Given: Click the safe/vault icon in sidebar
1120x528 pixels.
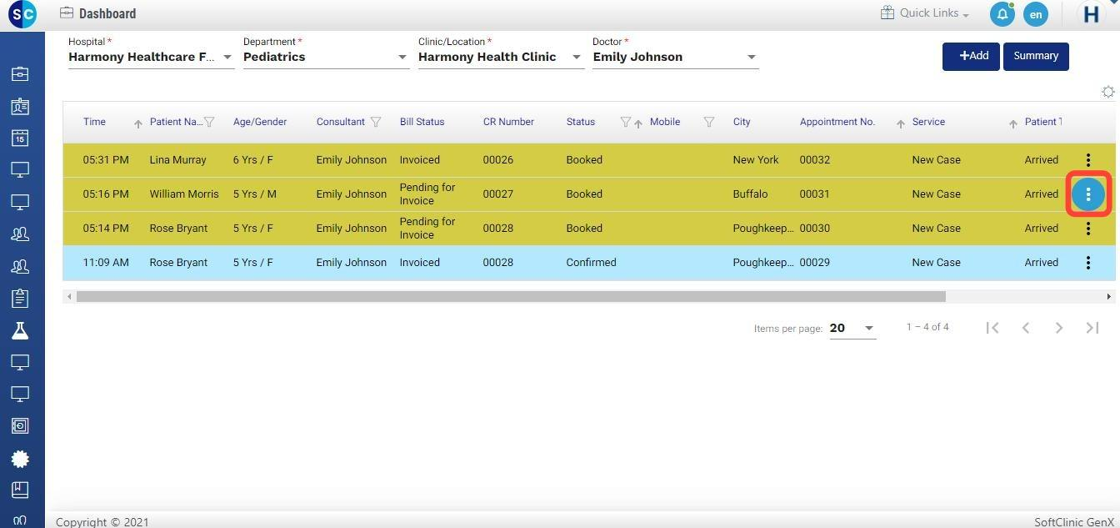Looking at the screenshot, I should tap(20, 426).
